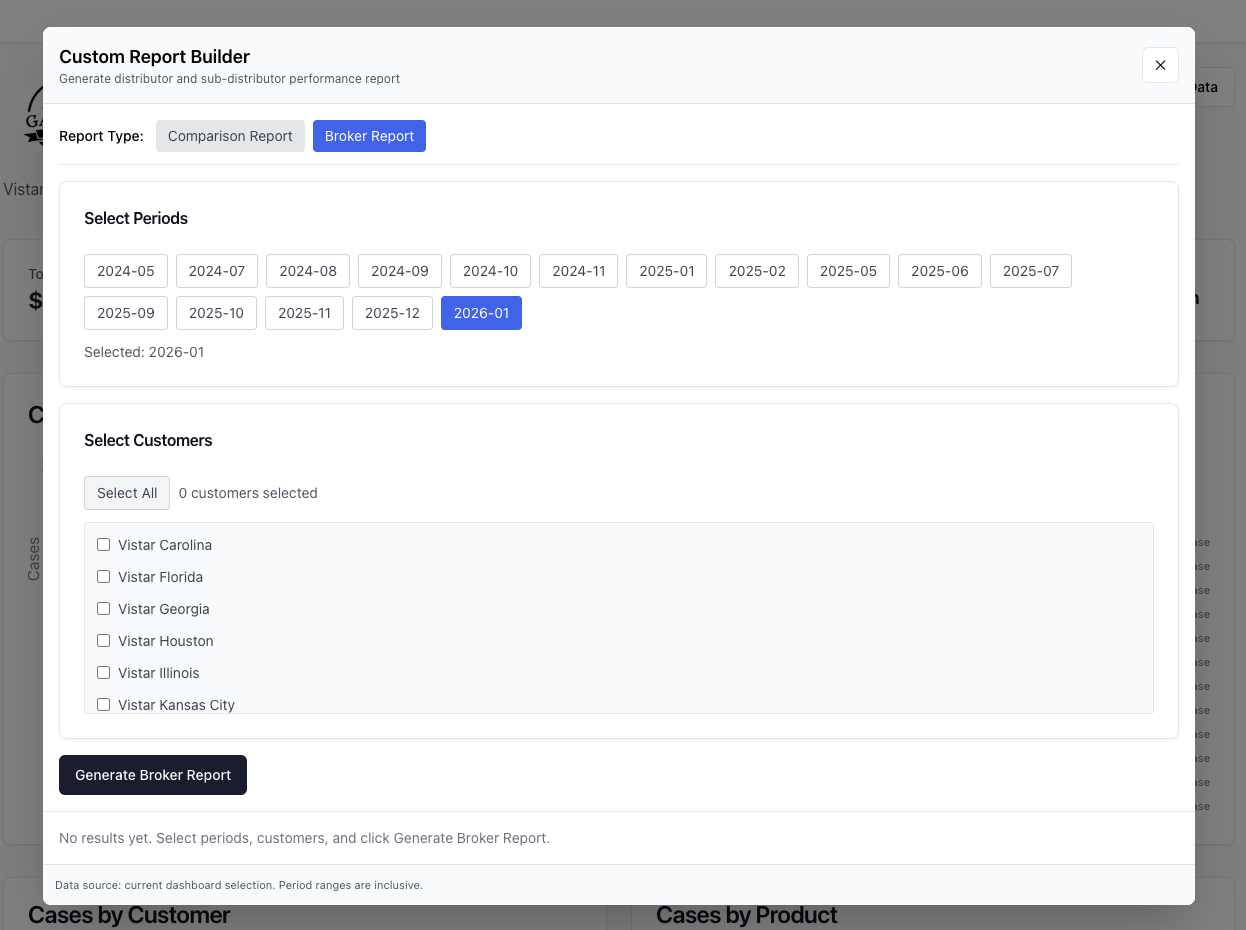Screen dimensions: 1246x930
Task: Select period 2025-05
Action: (848, 271)
